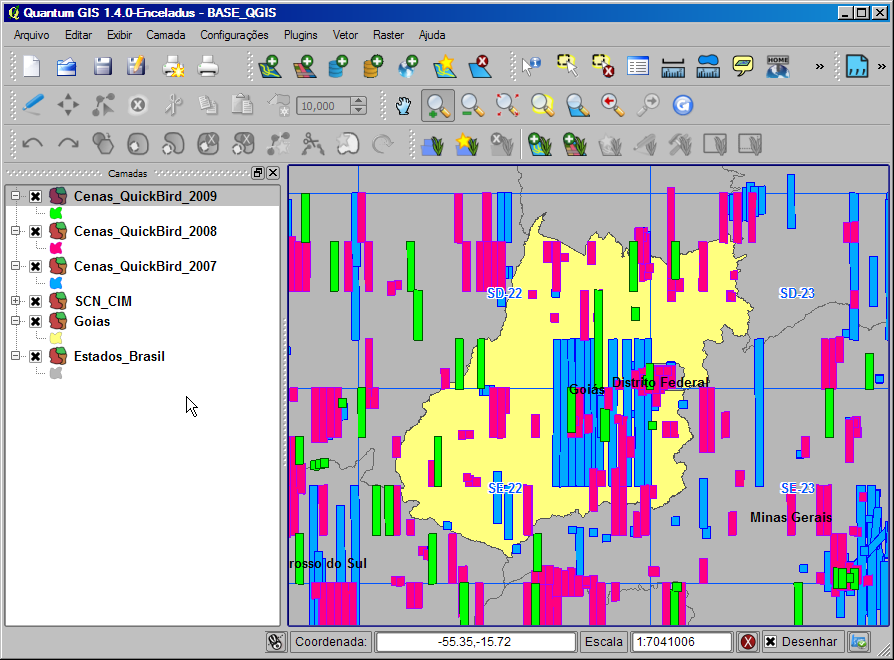Viewport: 894px width, 660px height.
Task: Open the Configurações menu
Action: click(234, 35)
